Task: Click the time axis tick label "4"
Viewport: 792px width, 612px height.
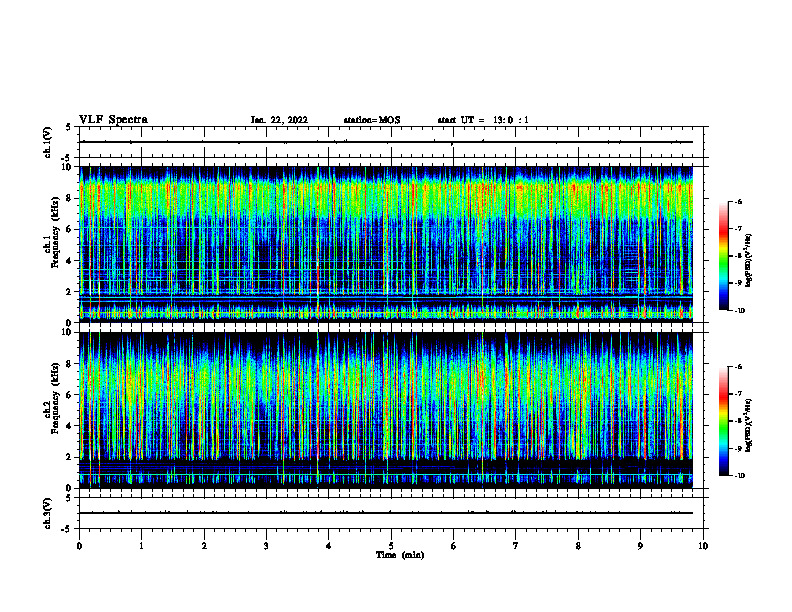Action: (329, 546)
